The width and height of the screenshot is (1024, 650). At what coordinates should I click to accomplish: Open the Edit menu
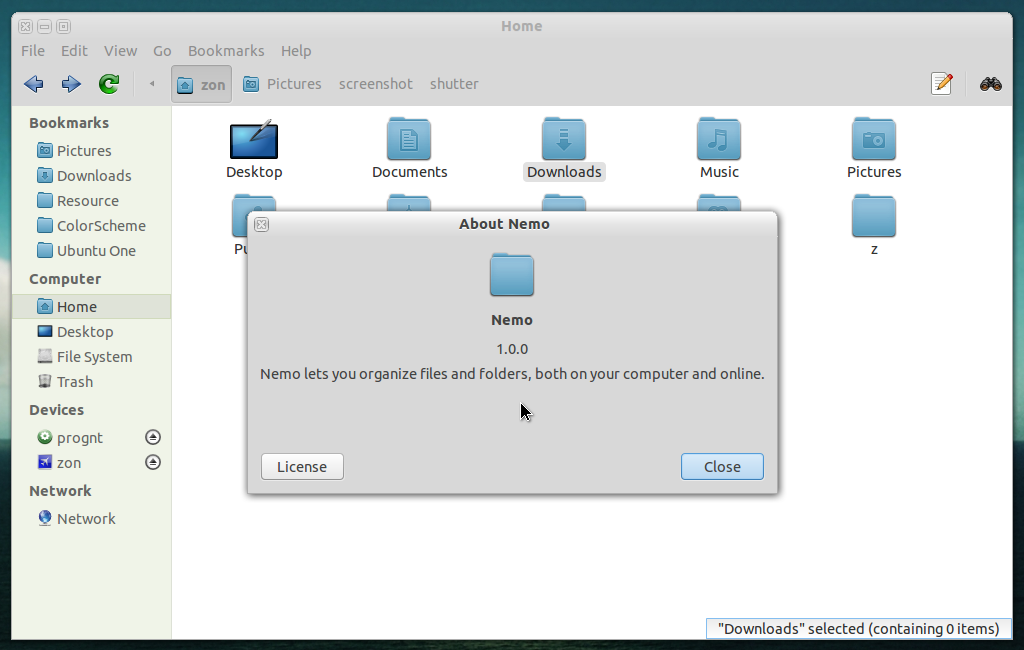coord(74,51)
